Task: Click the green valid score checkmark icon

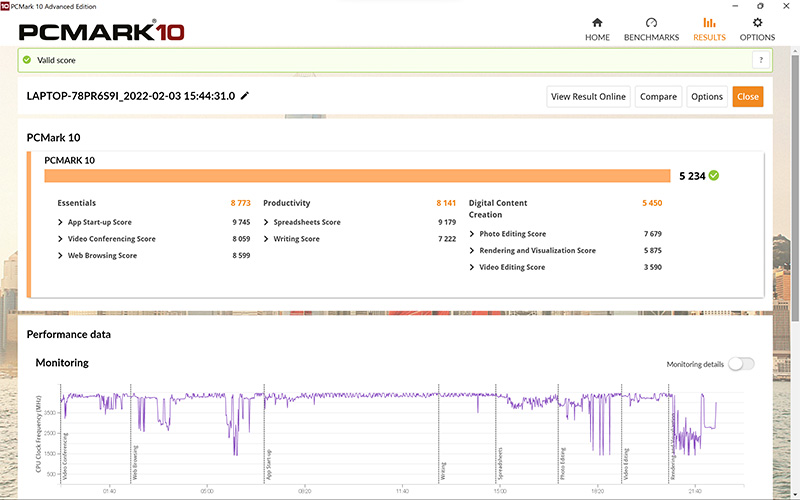Action: click(x=26, y=60)
